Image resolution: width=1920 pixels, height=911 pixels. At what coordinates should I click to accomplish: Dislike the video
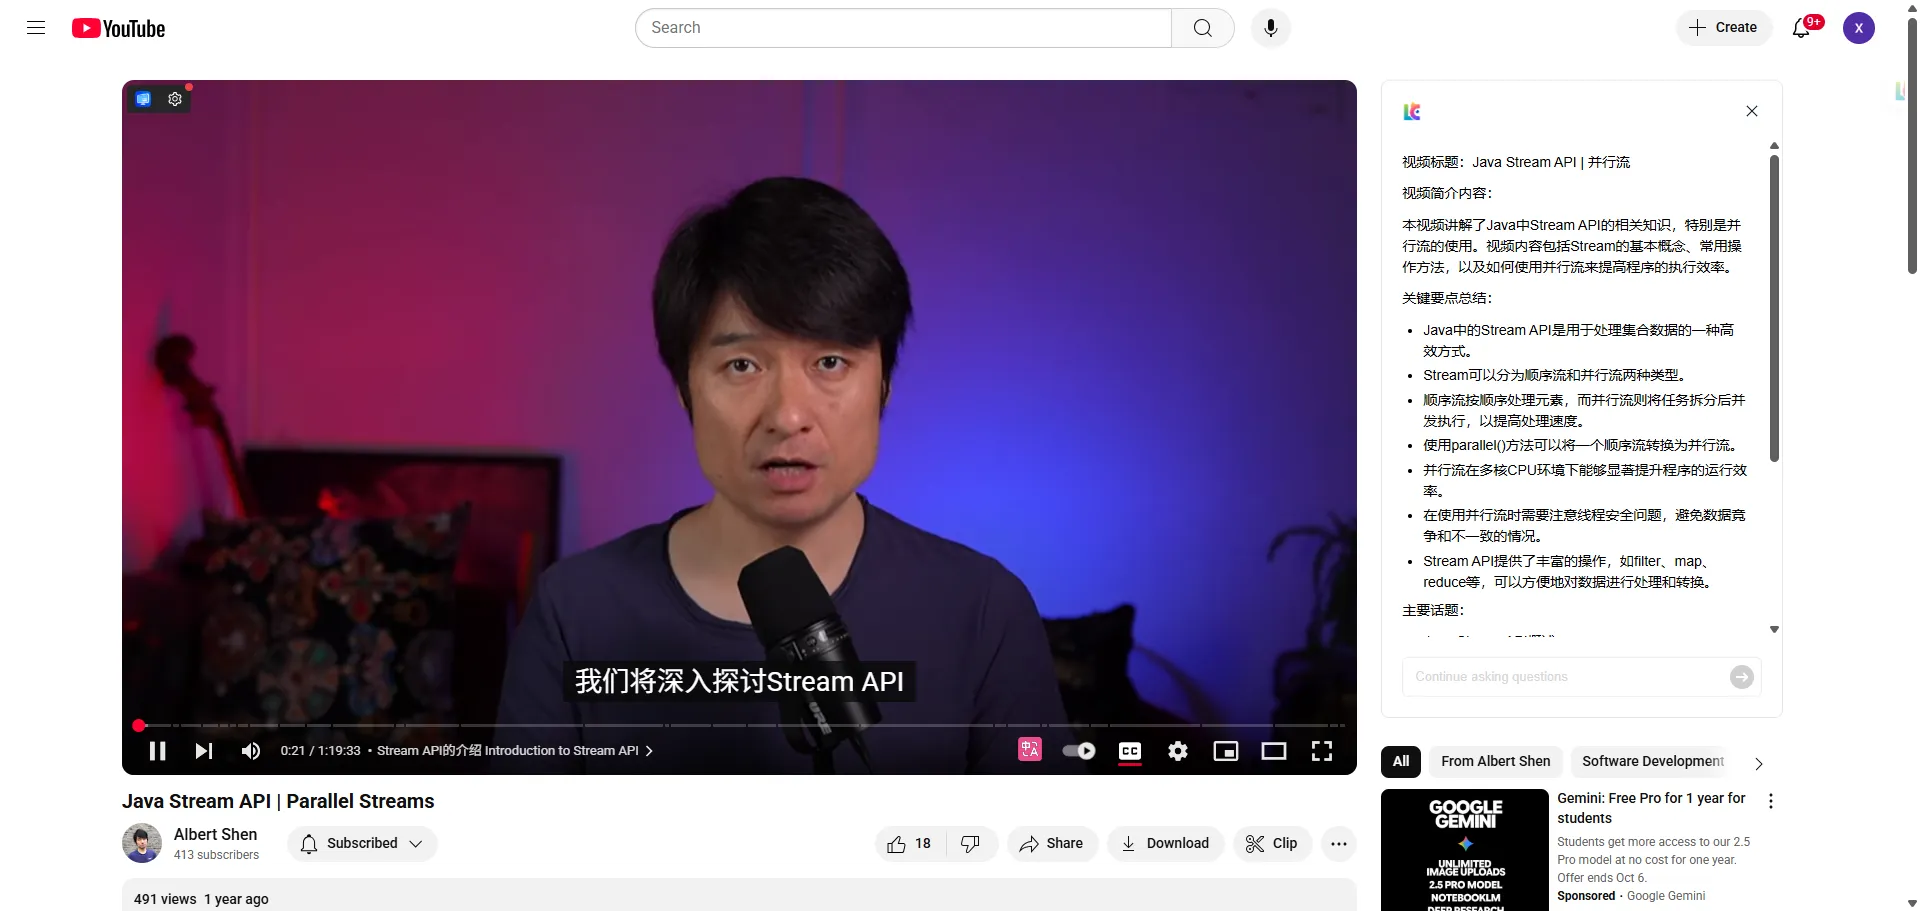pos(971,844)
